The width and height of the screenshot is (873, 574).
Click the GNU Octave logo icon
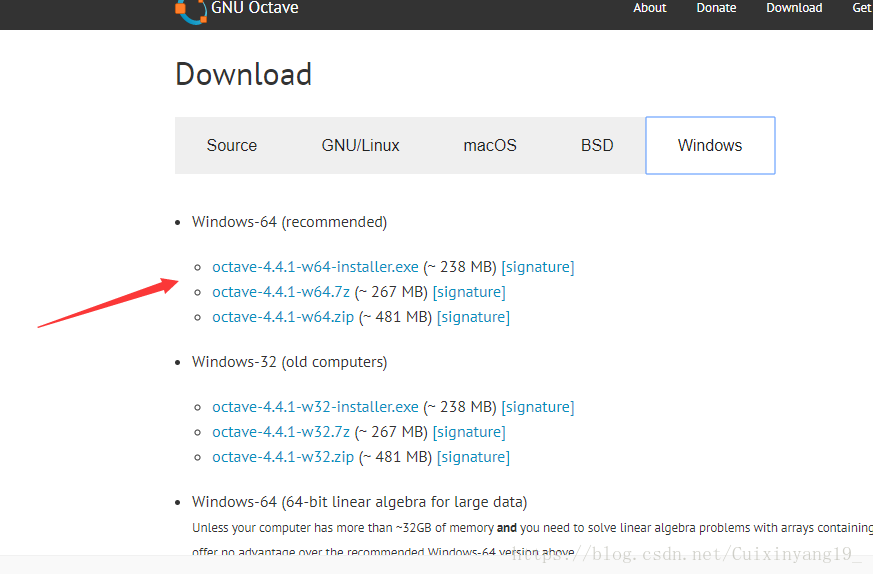191,11
